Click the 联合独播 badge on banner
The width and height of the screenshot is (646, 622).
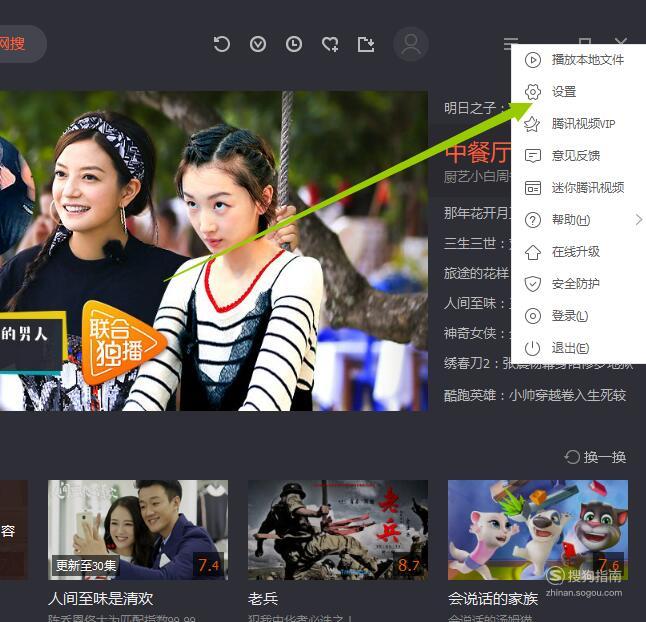point(122,343)
